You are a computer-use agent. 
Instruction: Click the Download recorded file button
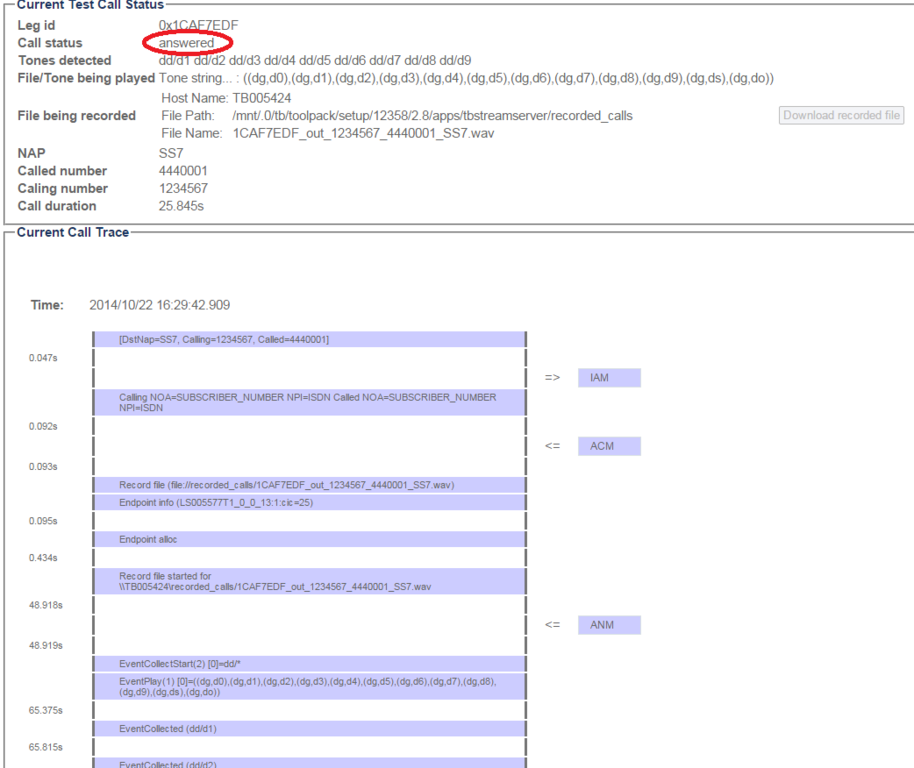(x=841, y=115)
